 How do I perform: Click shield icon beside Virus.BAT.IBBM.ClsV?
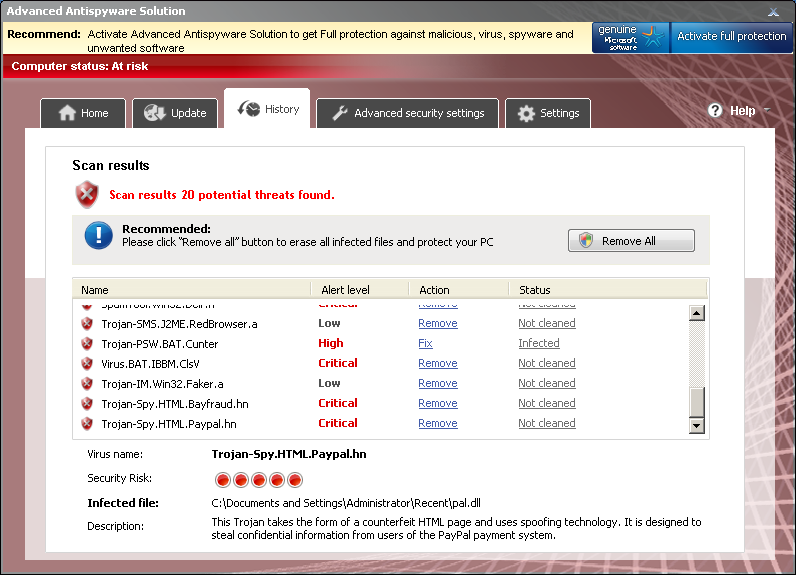[x=87, y=364]
